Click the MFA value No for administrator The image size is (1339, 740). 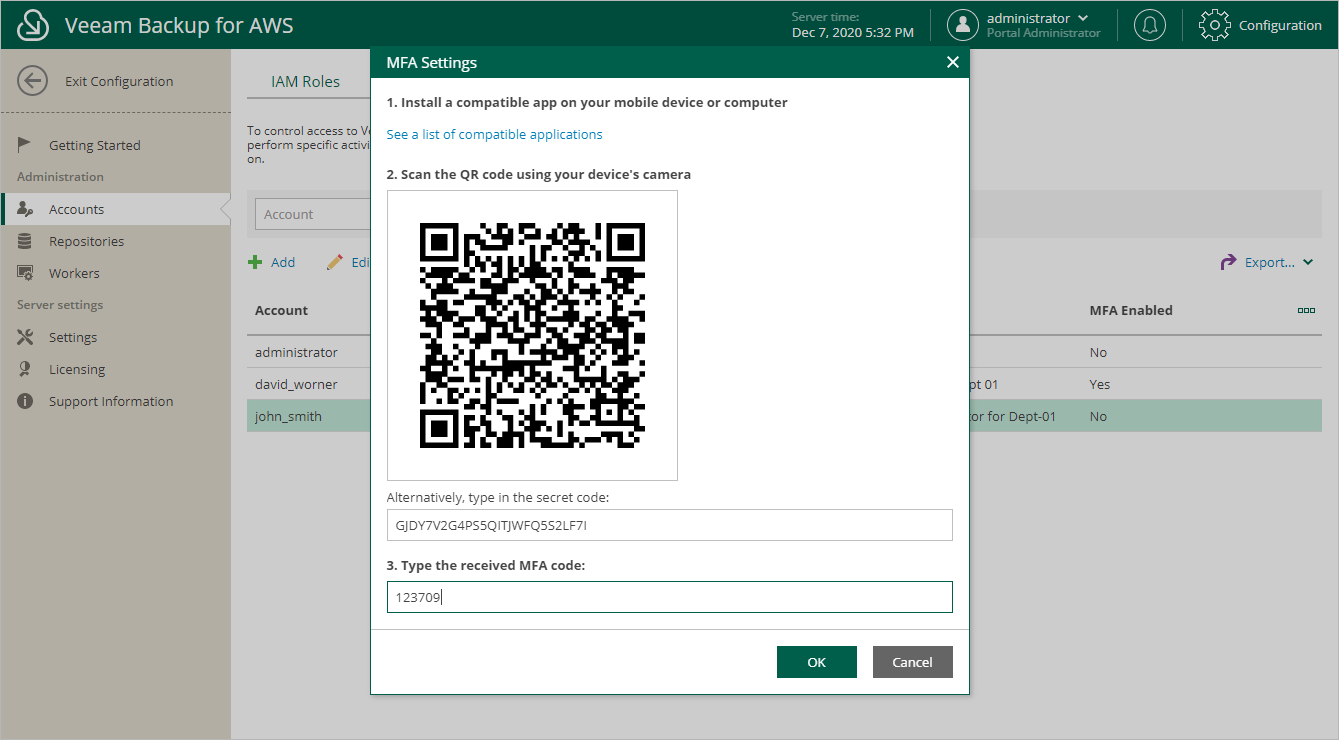tap(1098, 352)
